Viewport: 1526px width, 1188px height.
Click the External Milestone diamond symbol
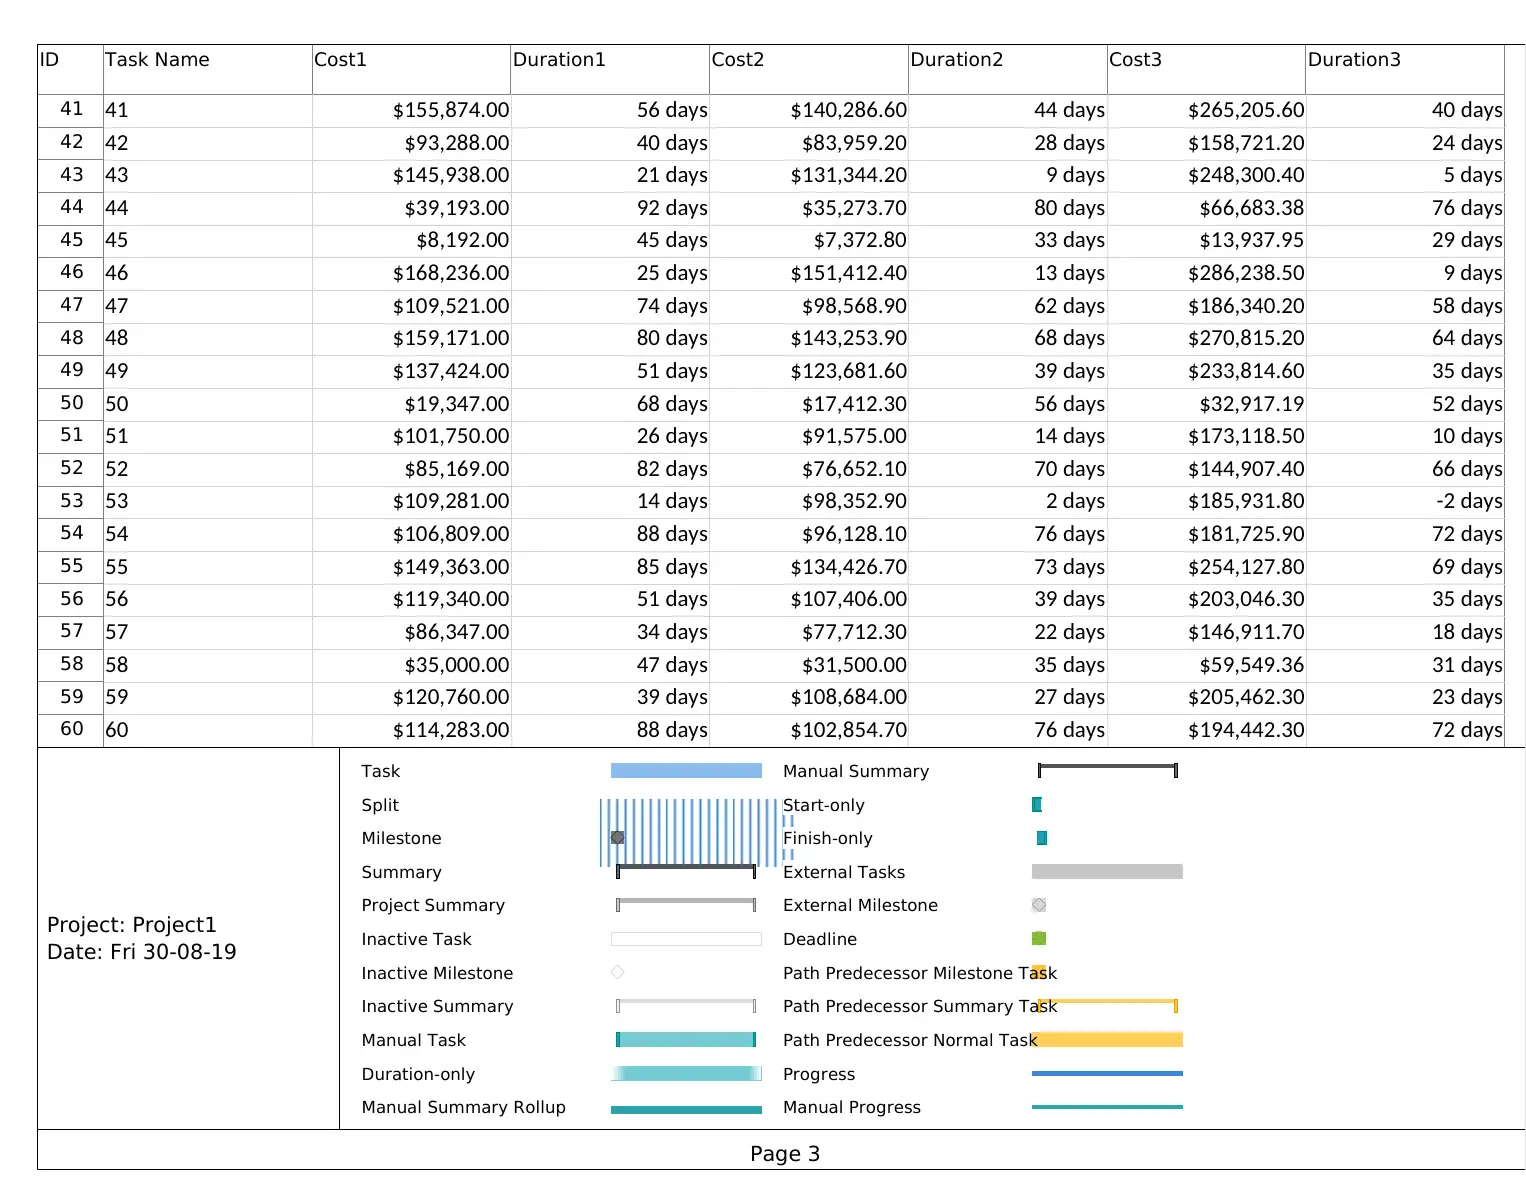[x=1039, y=905]
